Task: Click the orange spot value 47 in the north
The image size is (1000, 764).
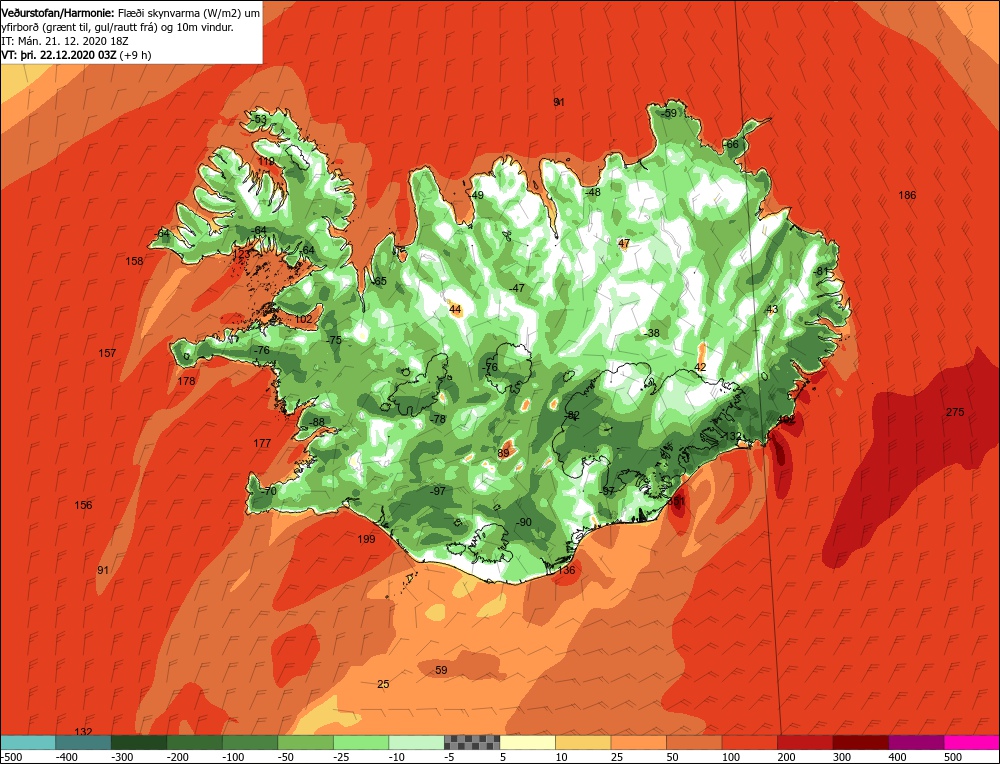Action: (x=624, y=244)
